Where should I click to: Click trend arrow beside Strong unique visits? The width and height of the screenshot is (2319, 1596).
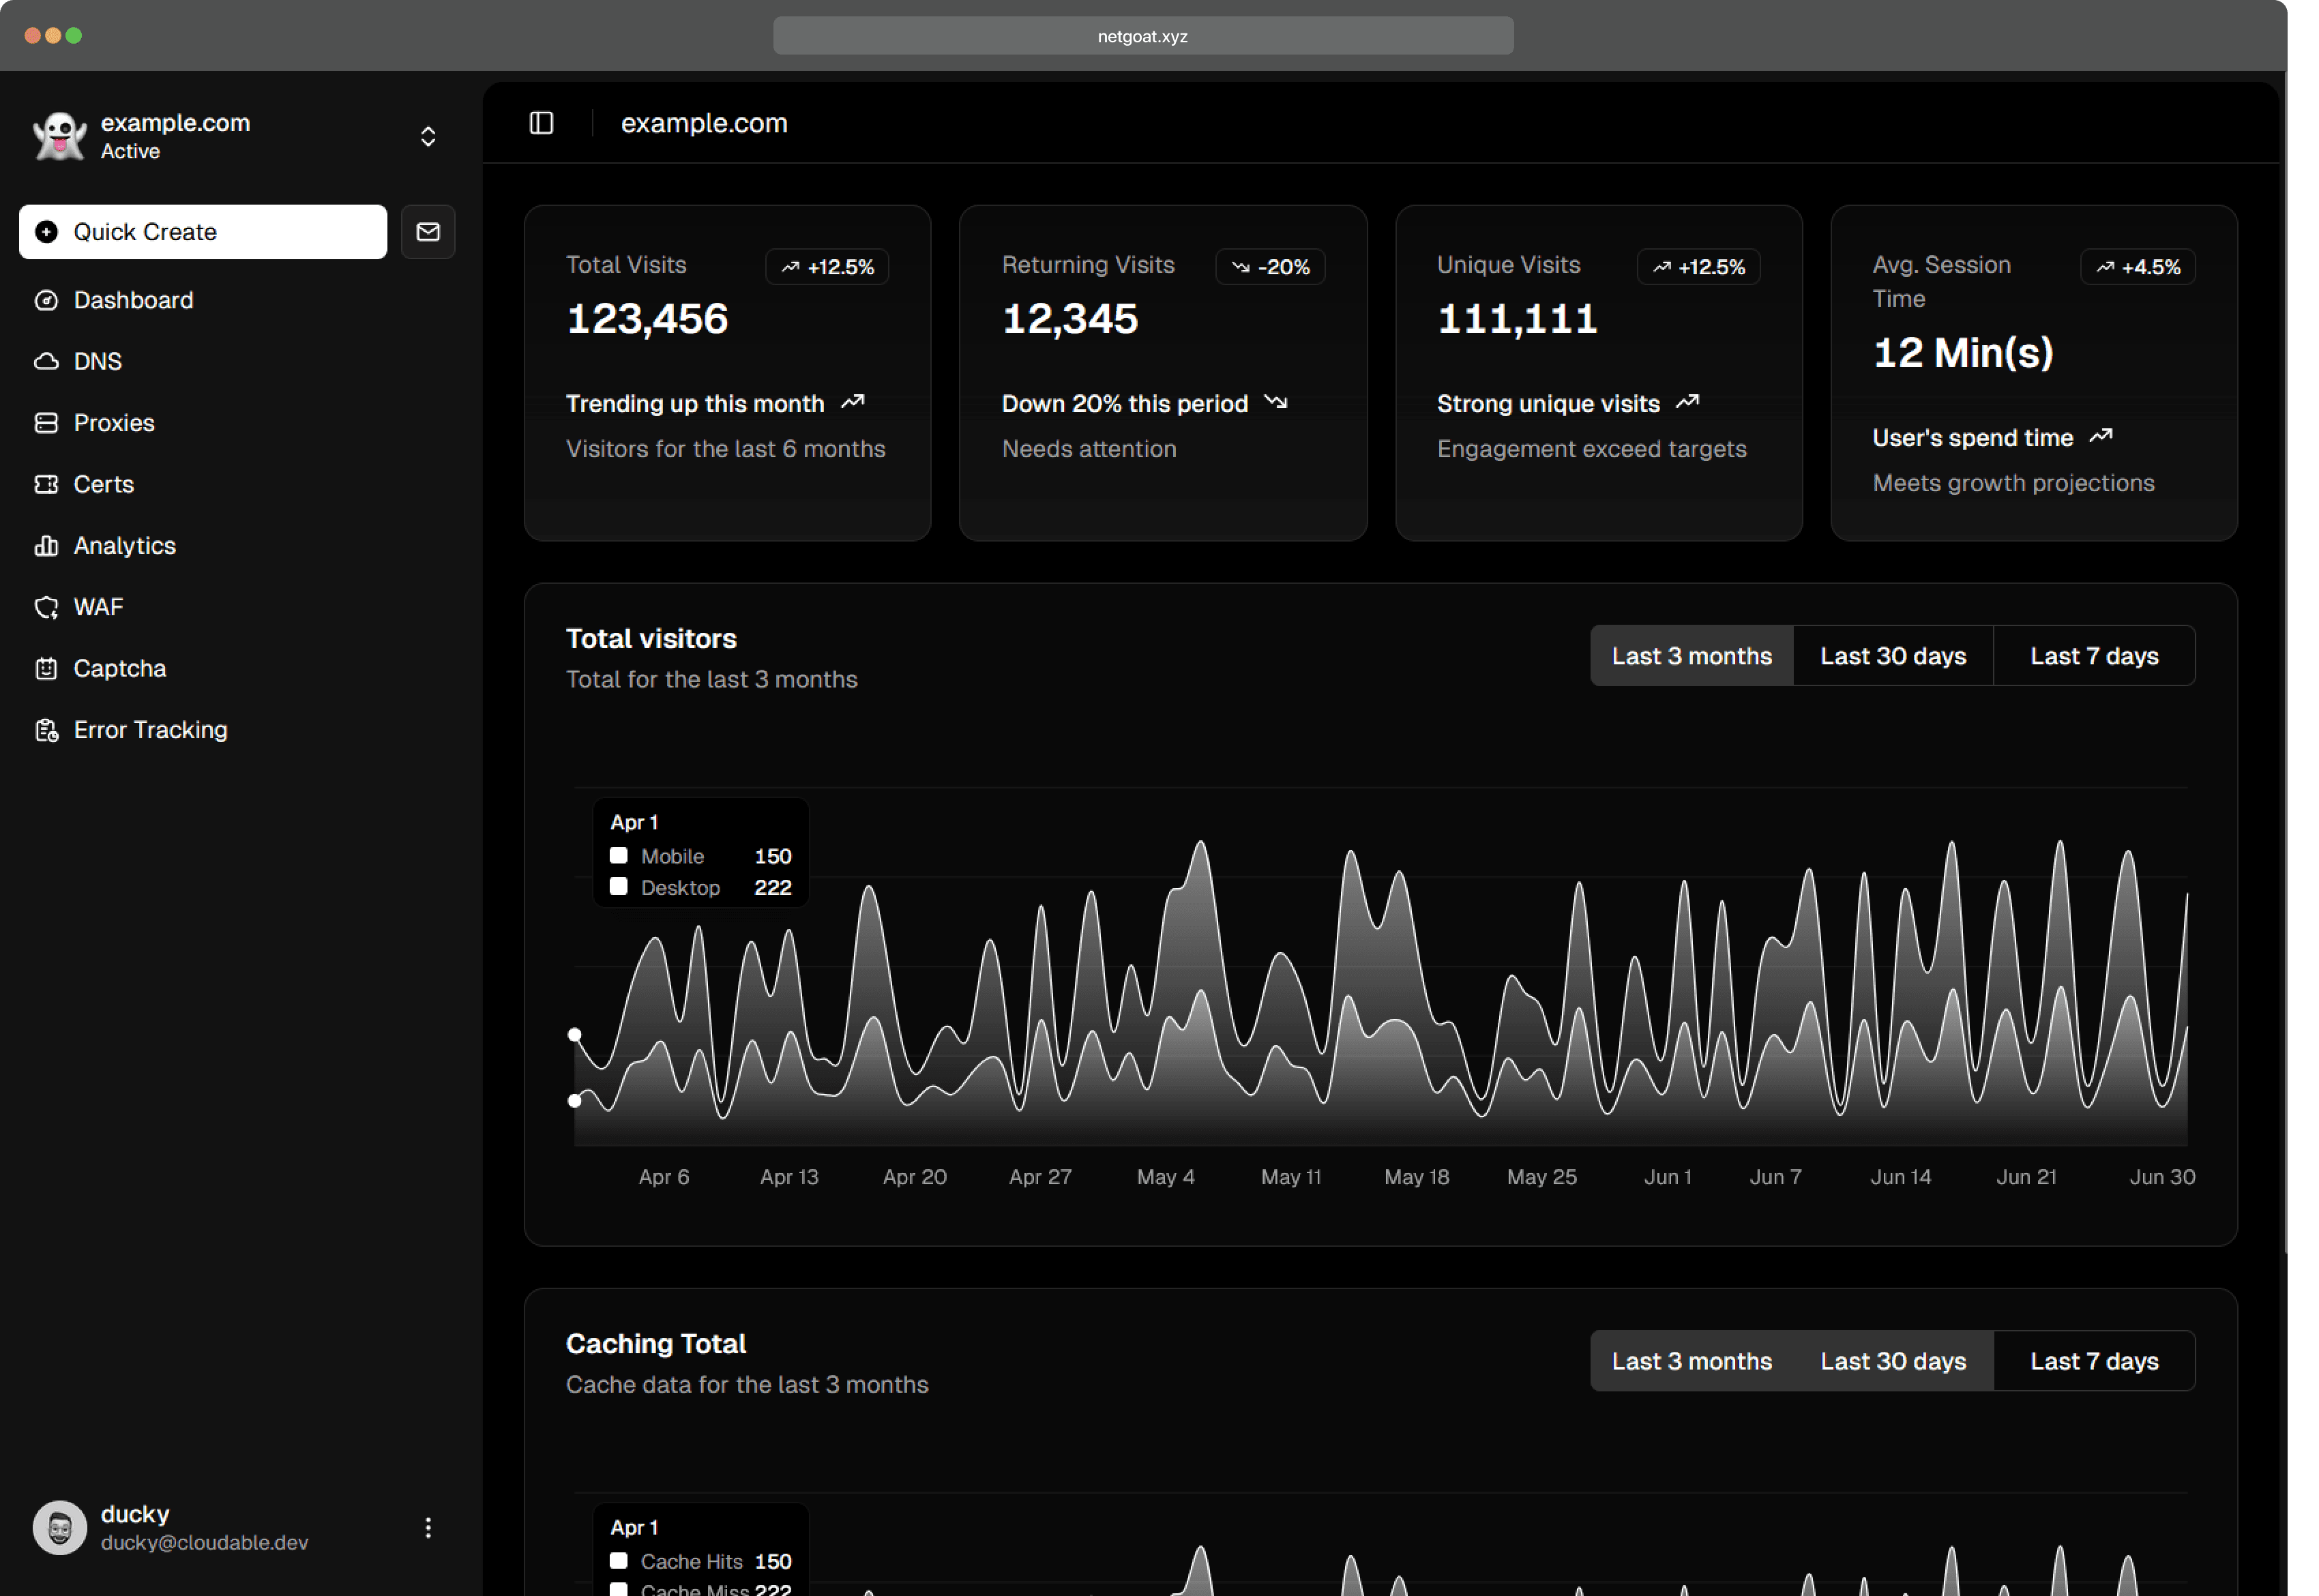click(1687, 402)
